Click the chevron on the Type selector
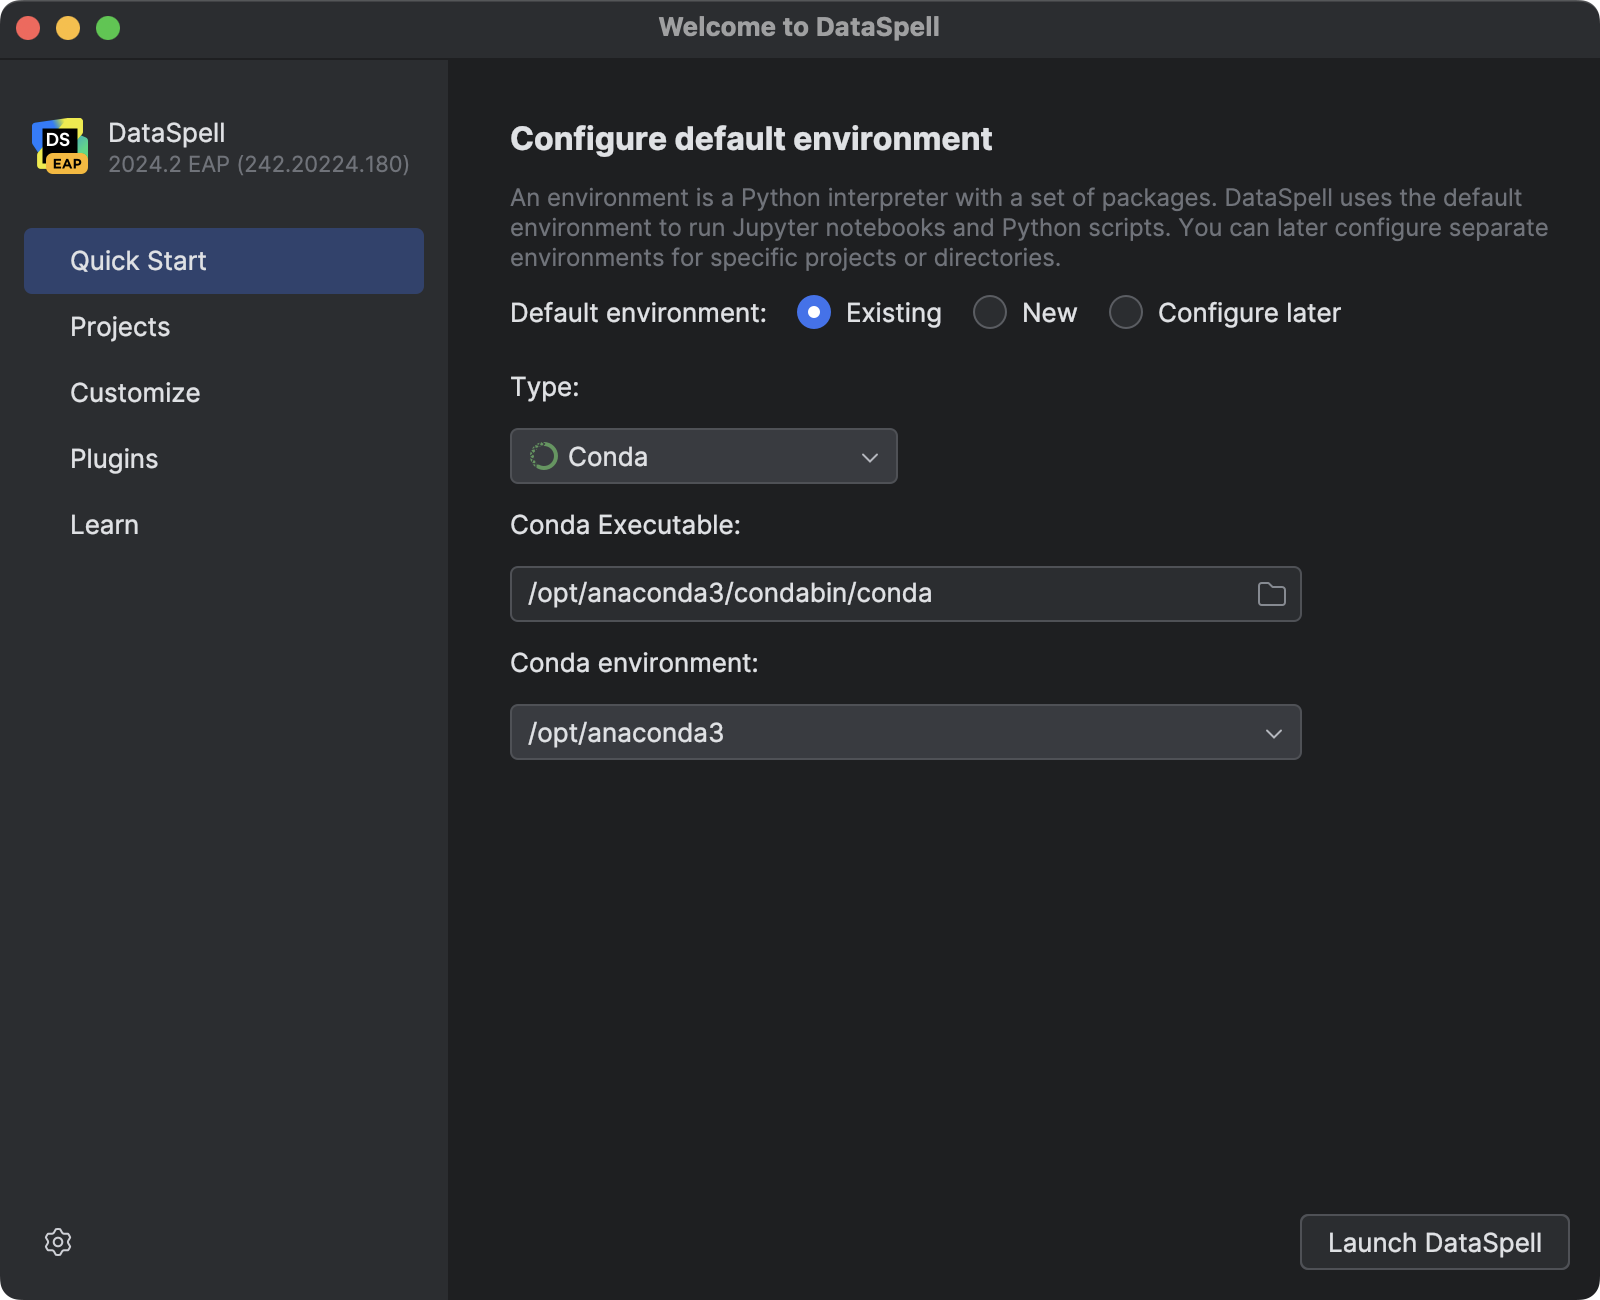Image resolution: width=1600 pixels, height=1300 pixels. click(869, 456)
